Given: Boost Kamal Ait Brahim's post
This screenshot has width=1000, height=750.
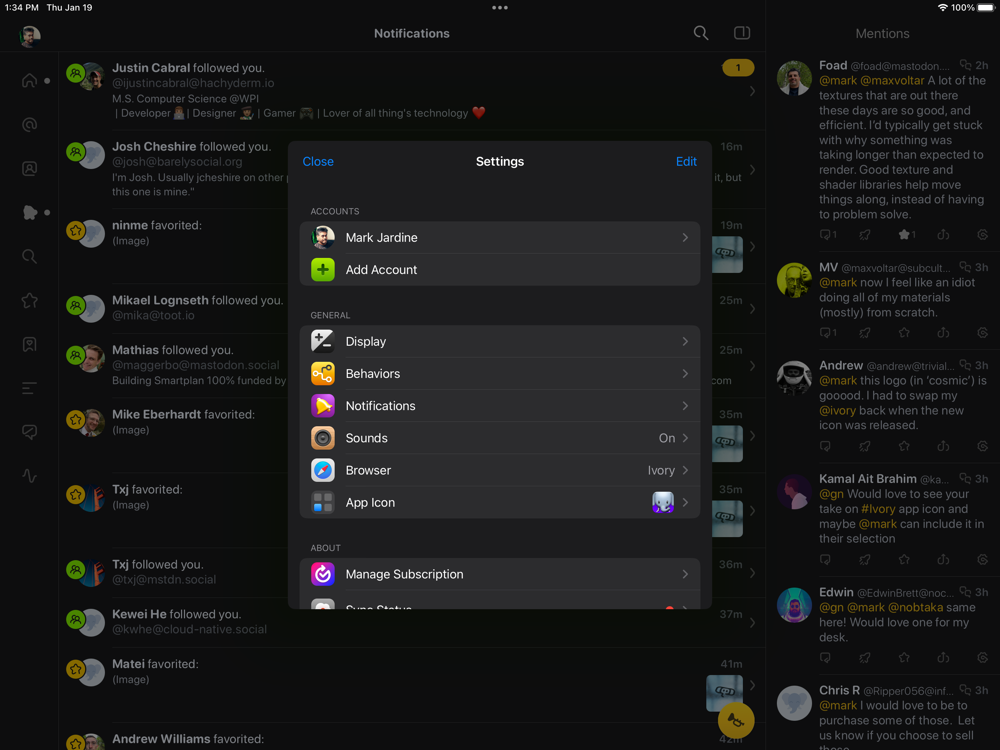Looking at the screenshot, I should click(865, 560).
